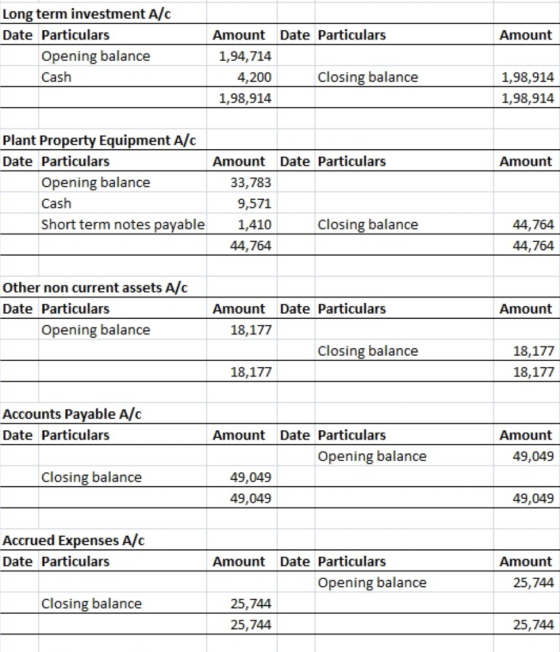Click the 18,177 opening balance amount

251,330
